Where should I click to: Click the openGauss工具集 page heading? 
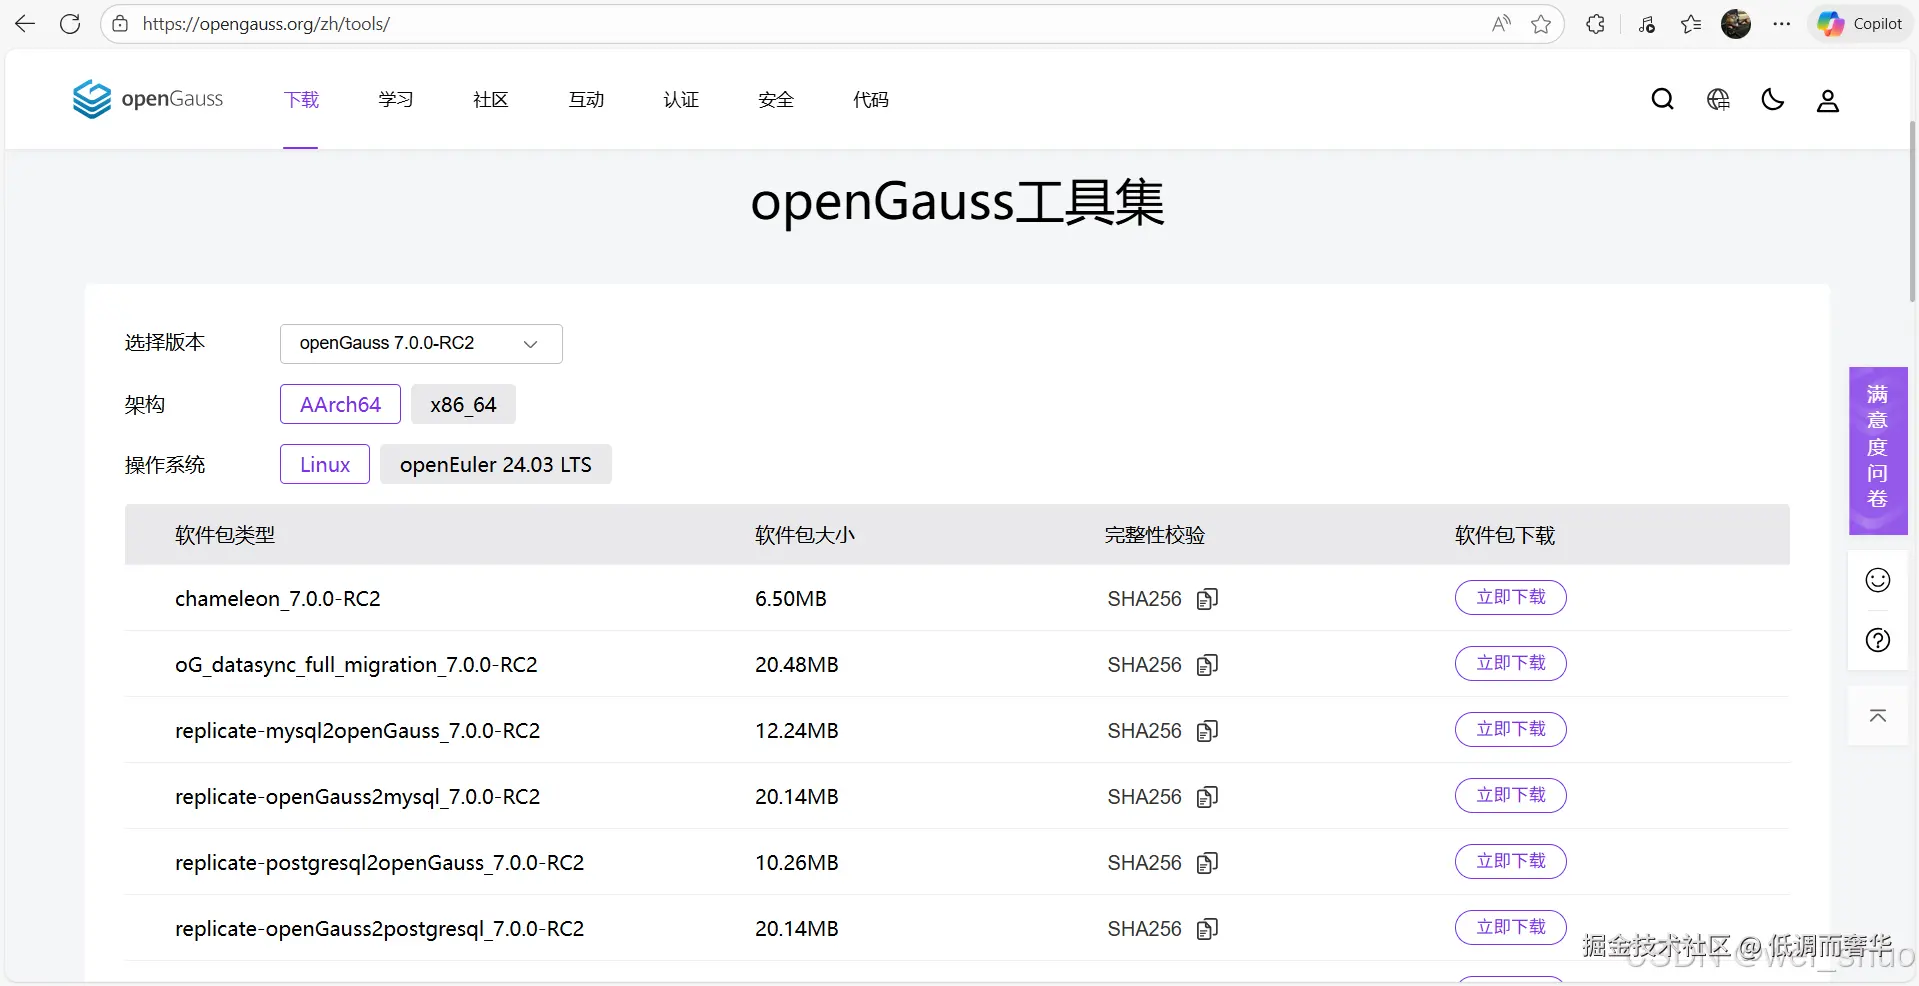tap(958, 202)
